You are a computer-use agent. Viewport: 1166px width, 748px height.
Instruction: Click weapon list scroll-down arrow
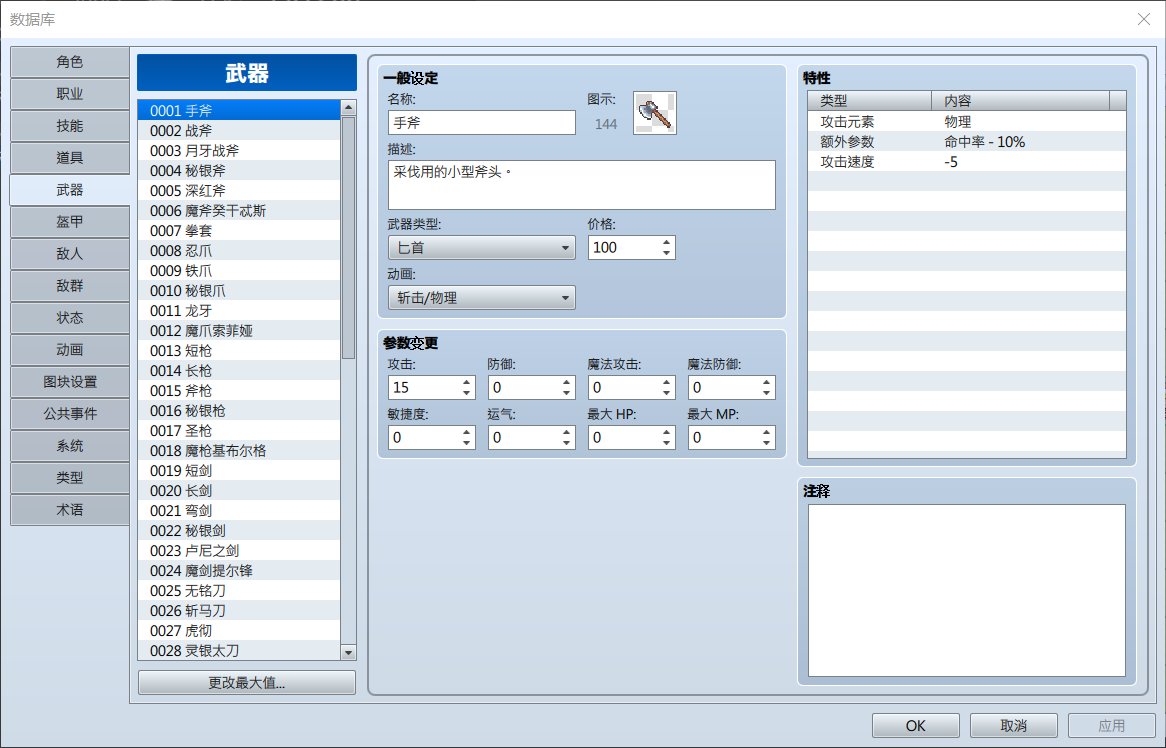pyautogui.click(x=348, y=652)
